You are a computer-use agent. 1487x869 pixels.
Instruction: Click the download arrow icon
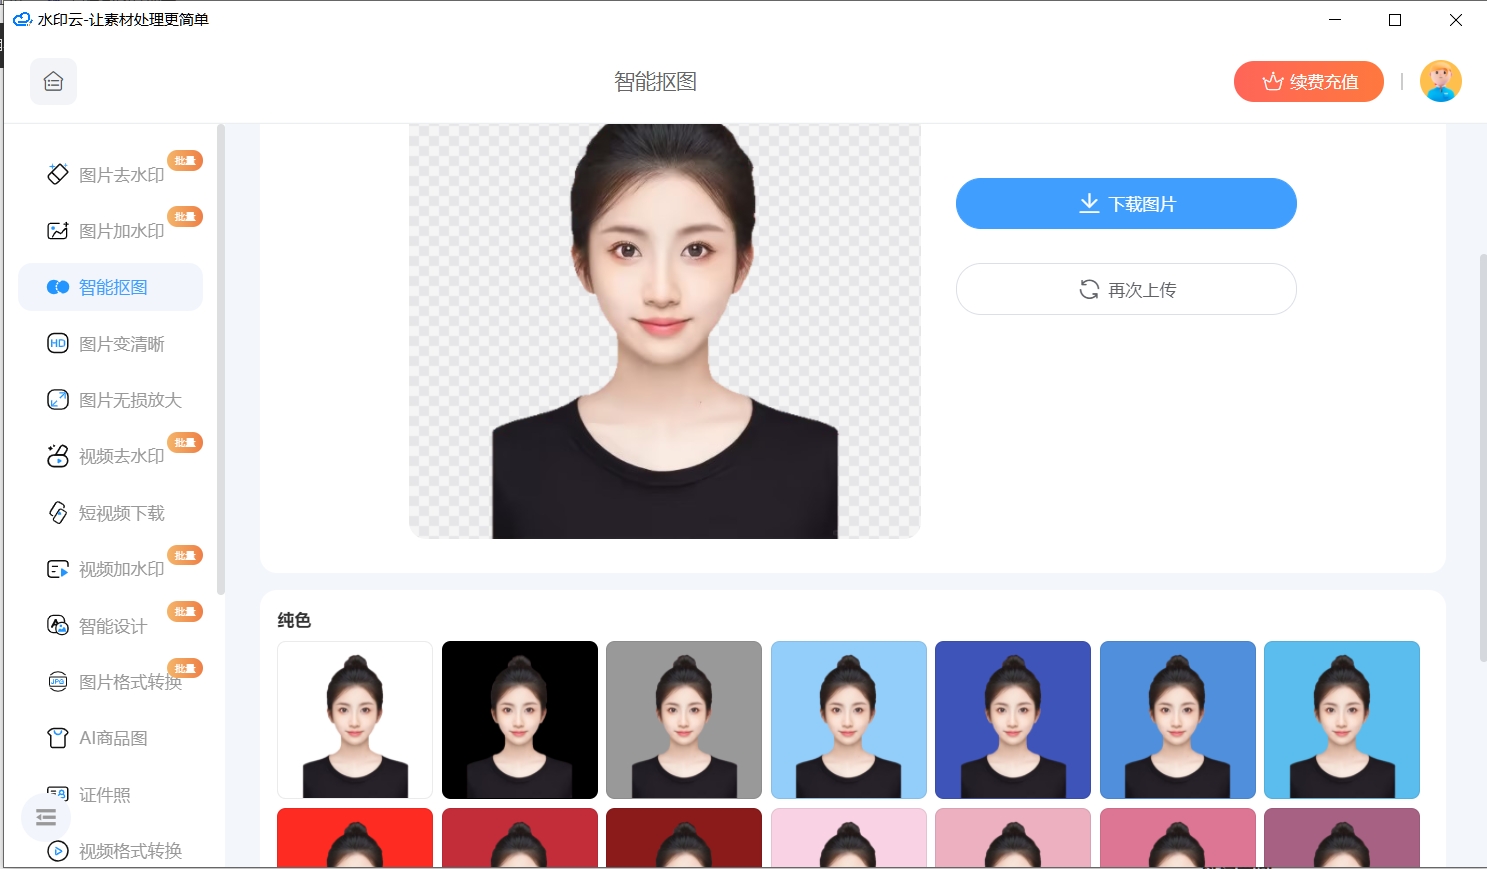click(x=1089, y=204)
